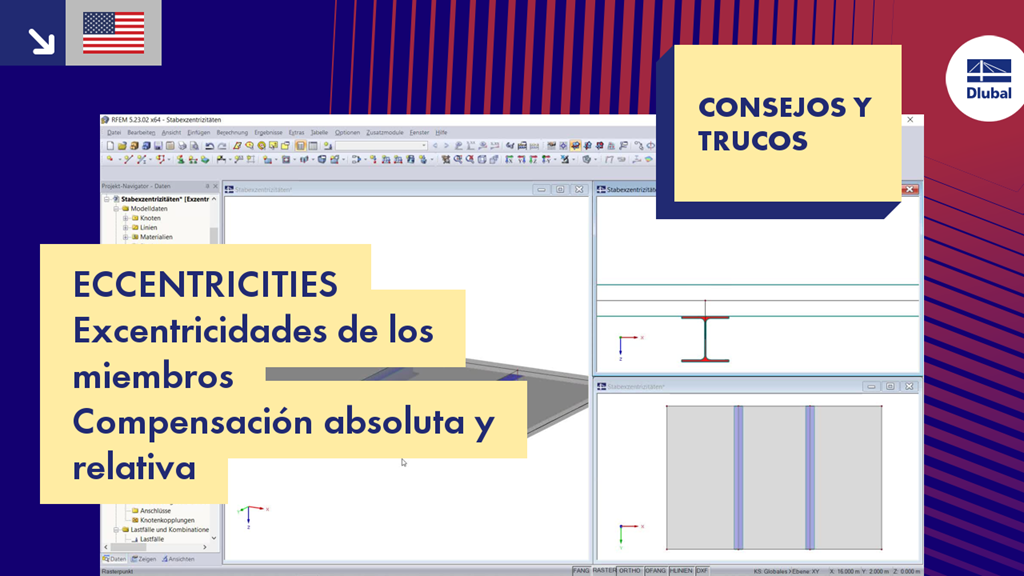The width and height of the screenshot is (1024, 576).
Task: Select Knotenkopplungen in the navigator tree
Action: (x=167, y=520)
